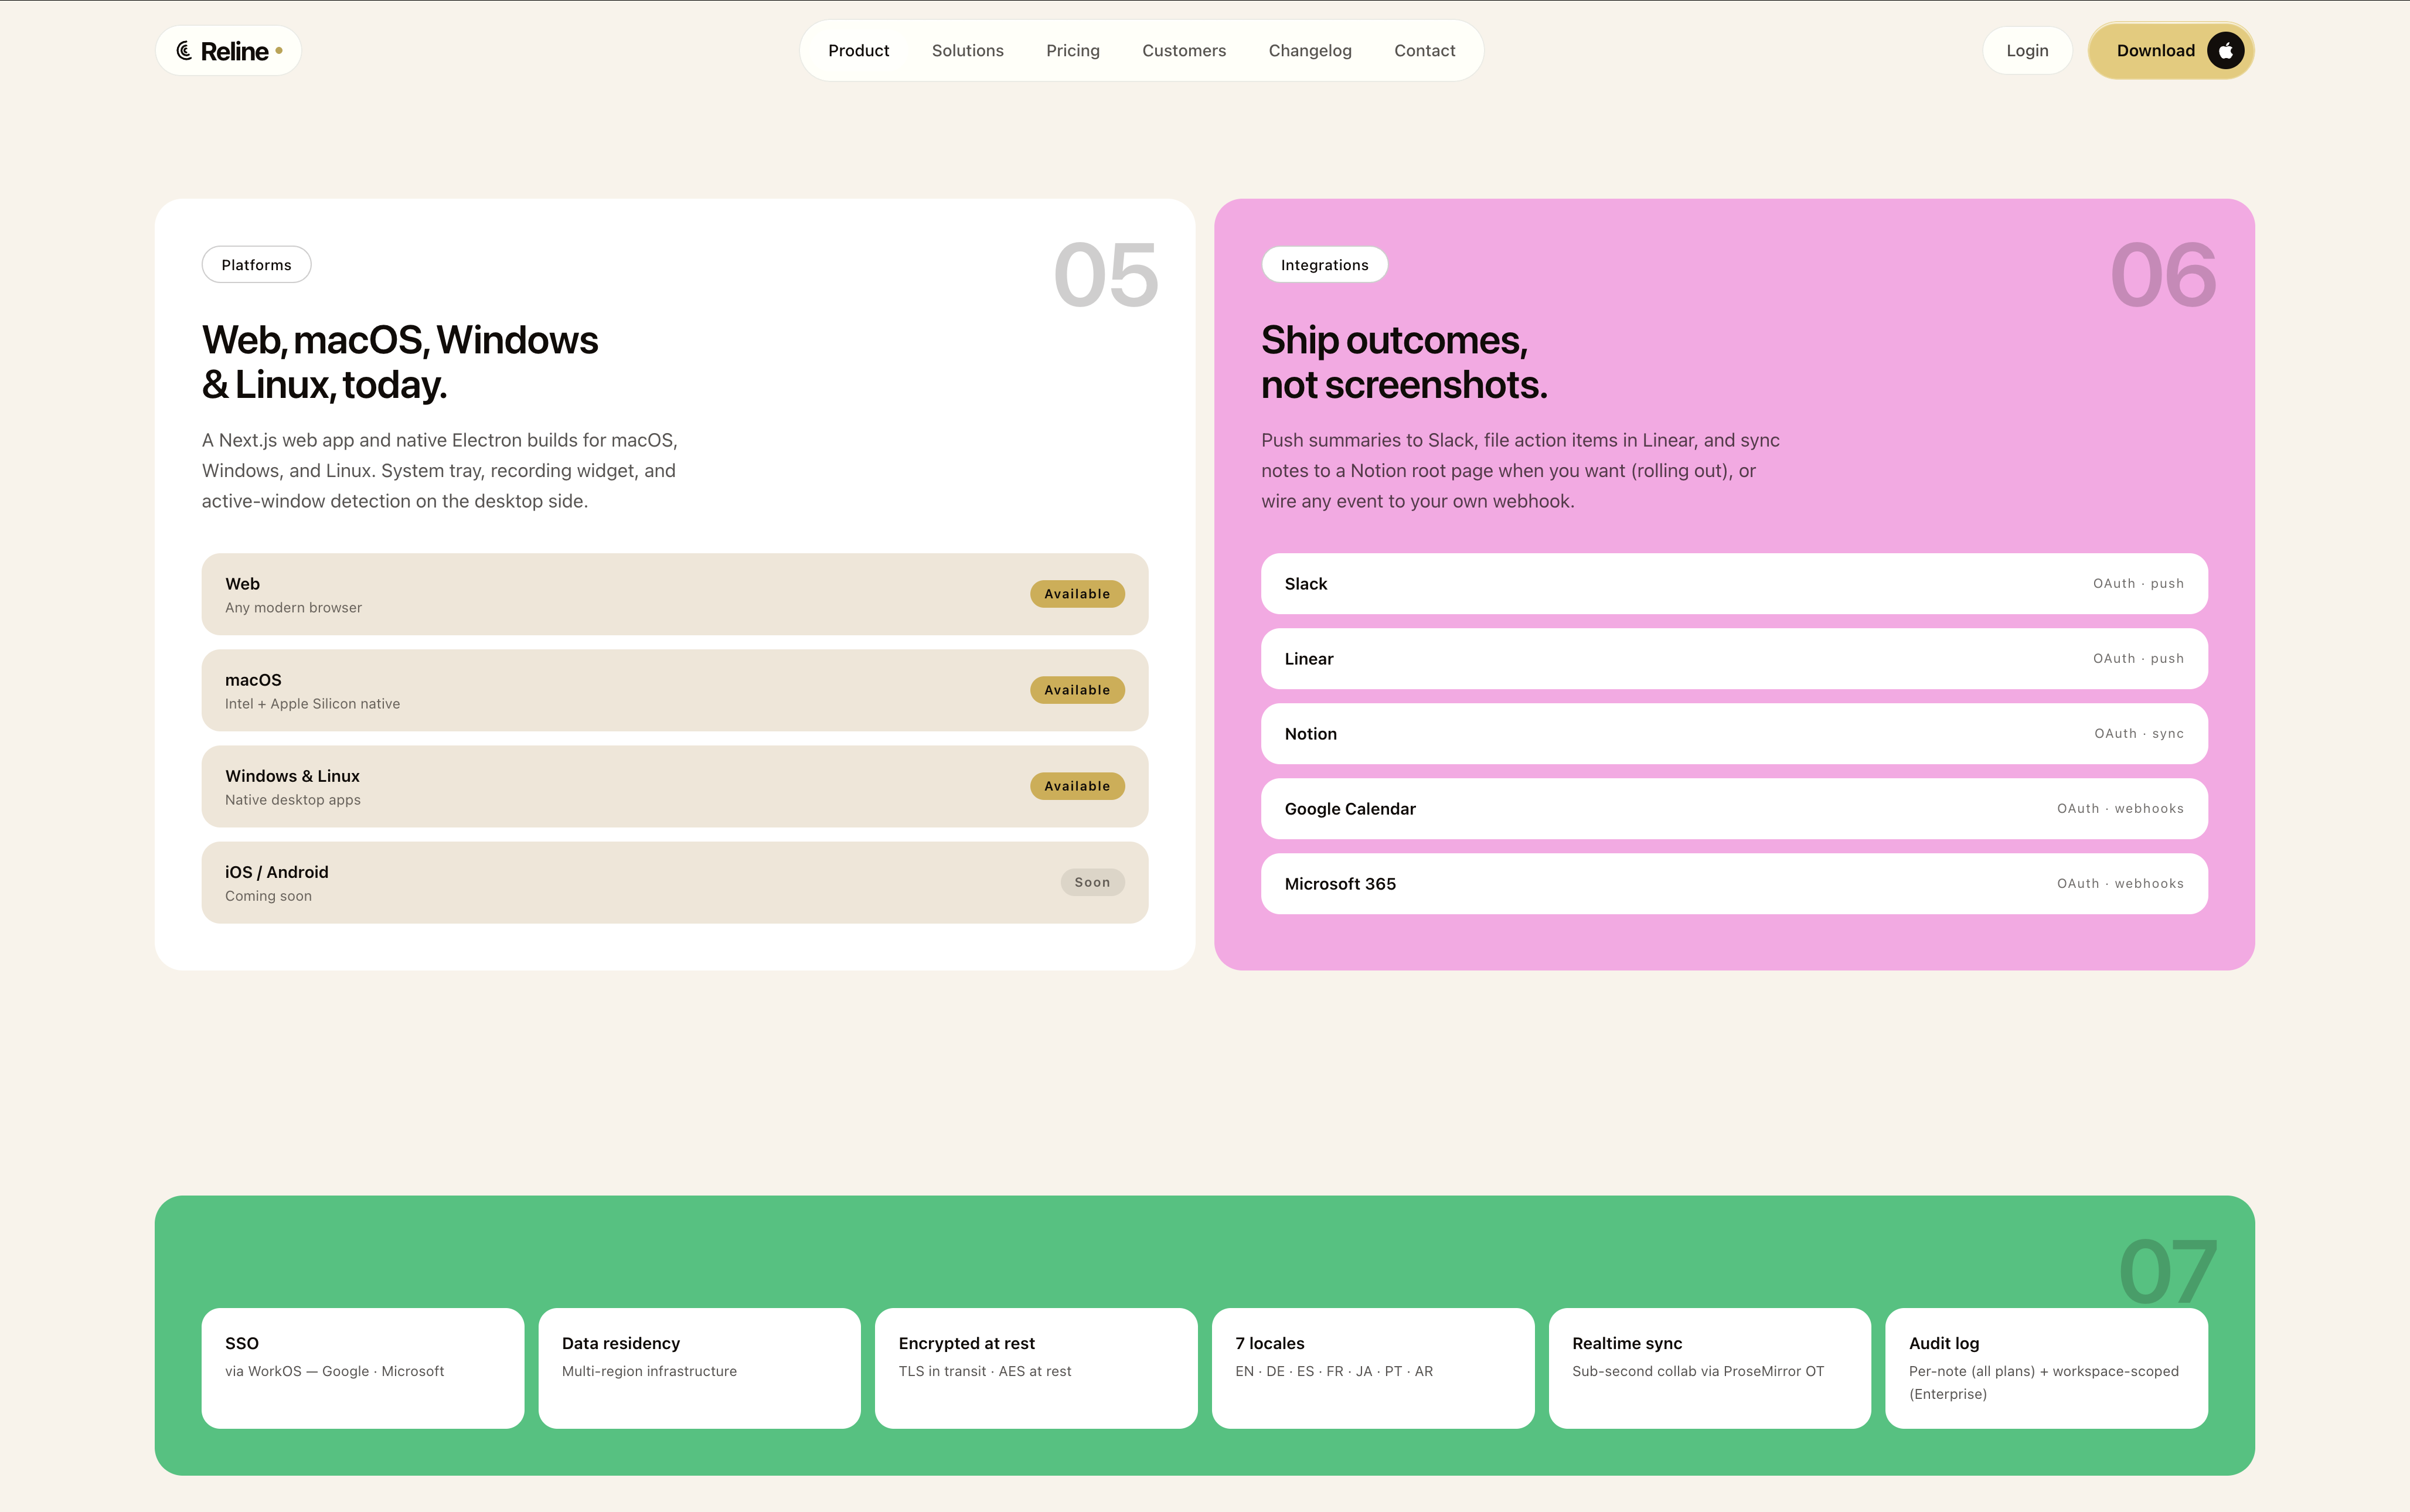Image resolution: width=2410 pixels, height=1512 pixels.
Task: Click the 'Ship outcomes, not screenshots.' heading
Action: coord(1404,362)
